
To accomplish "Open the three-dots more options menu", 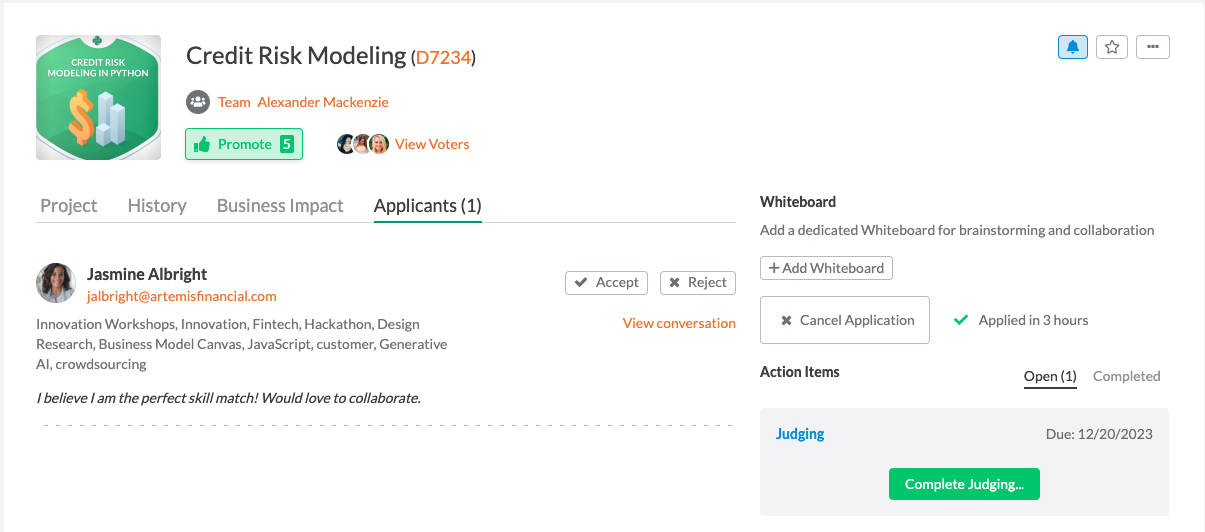I will pos(1153,47).
